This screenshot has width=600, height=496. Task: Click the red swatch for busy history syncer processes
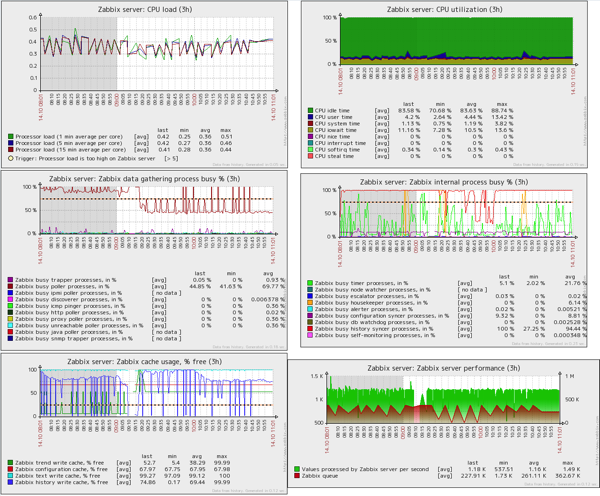(310, 329)
